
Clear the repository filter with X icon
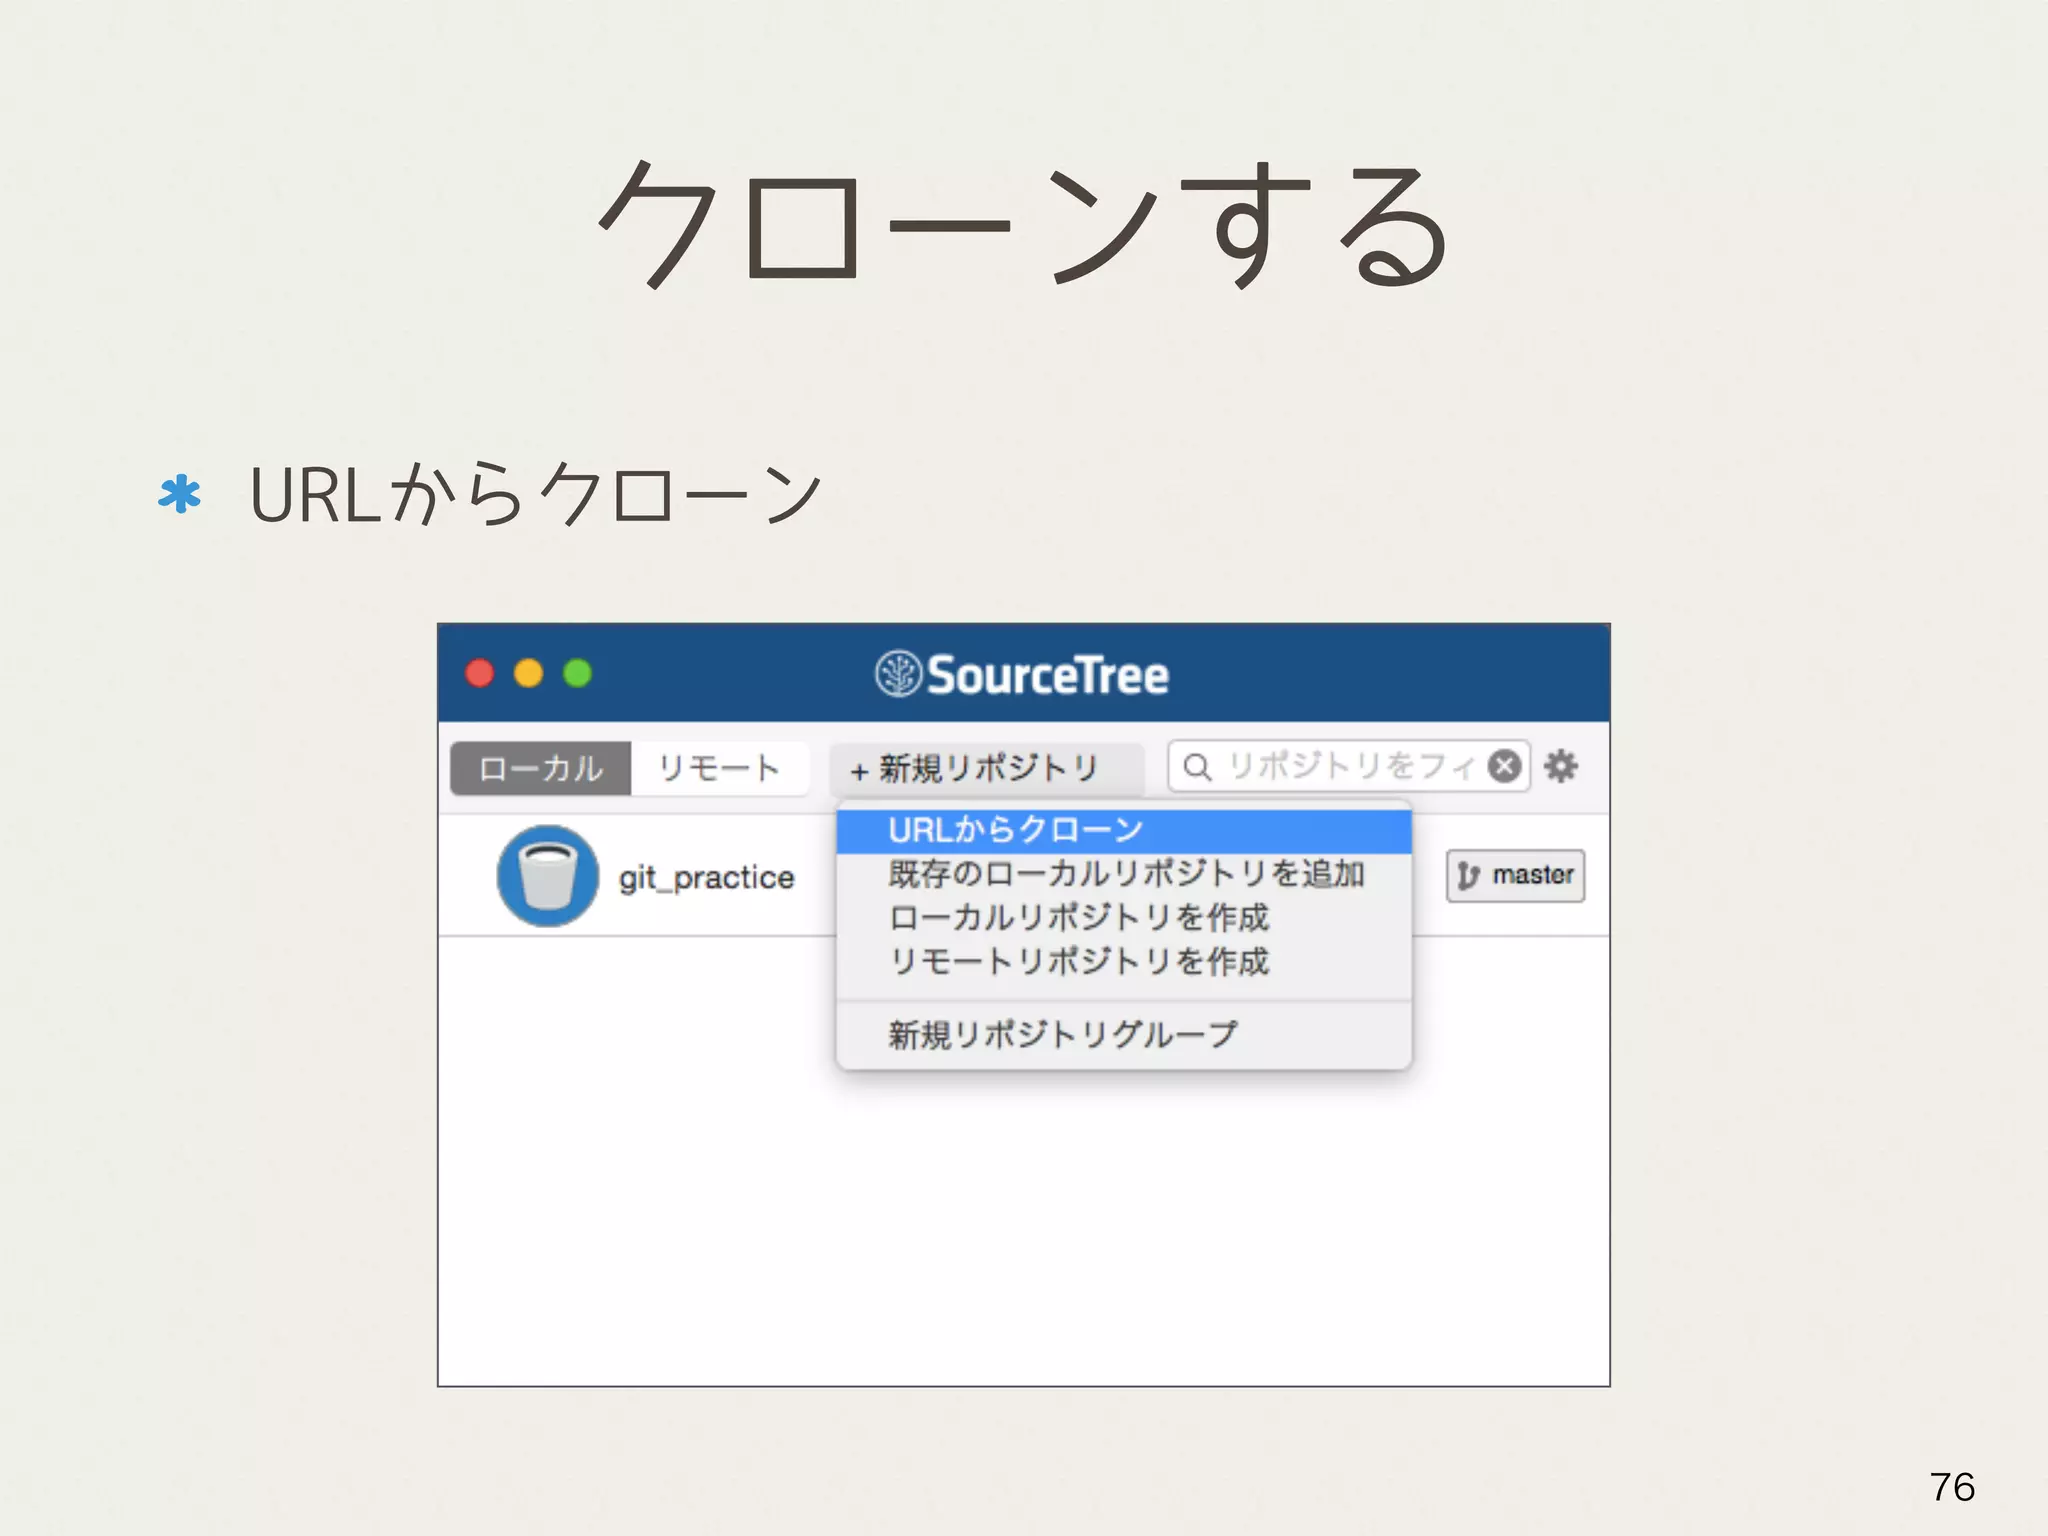point(1503,766)
